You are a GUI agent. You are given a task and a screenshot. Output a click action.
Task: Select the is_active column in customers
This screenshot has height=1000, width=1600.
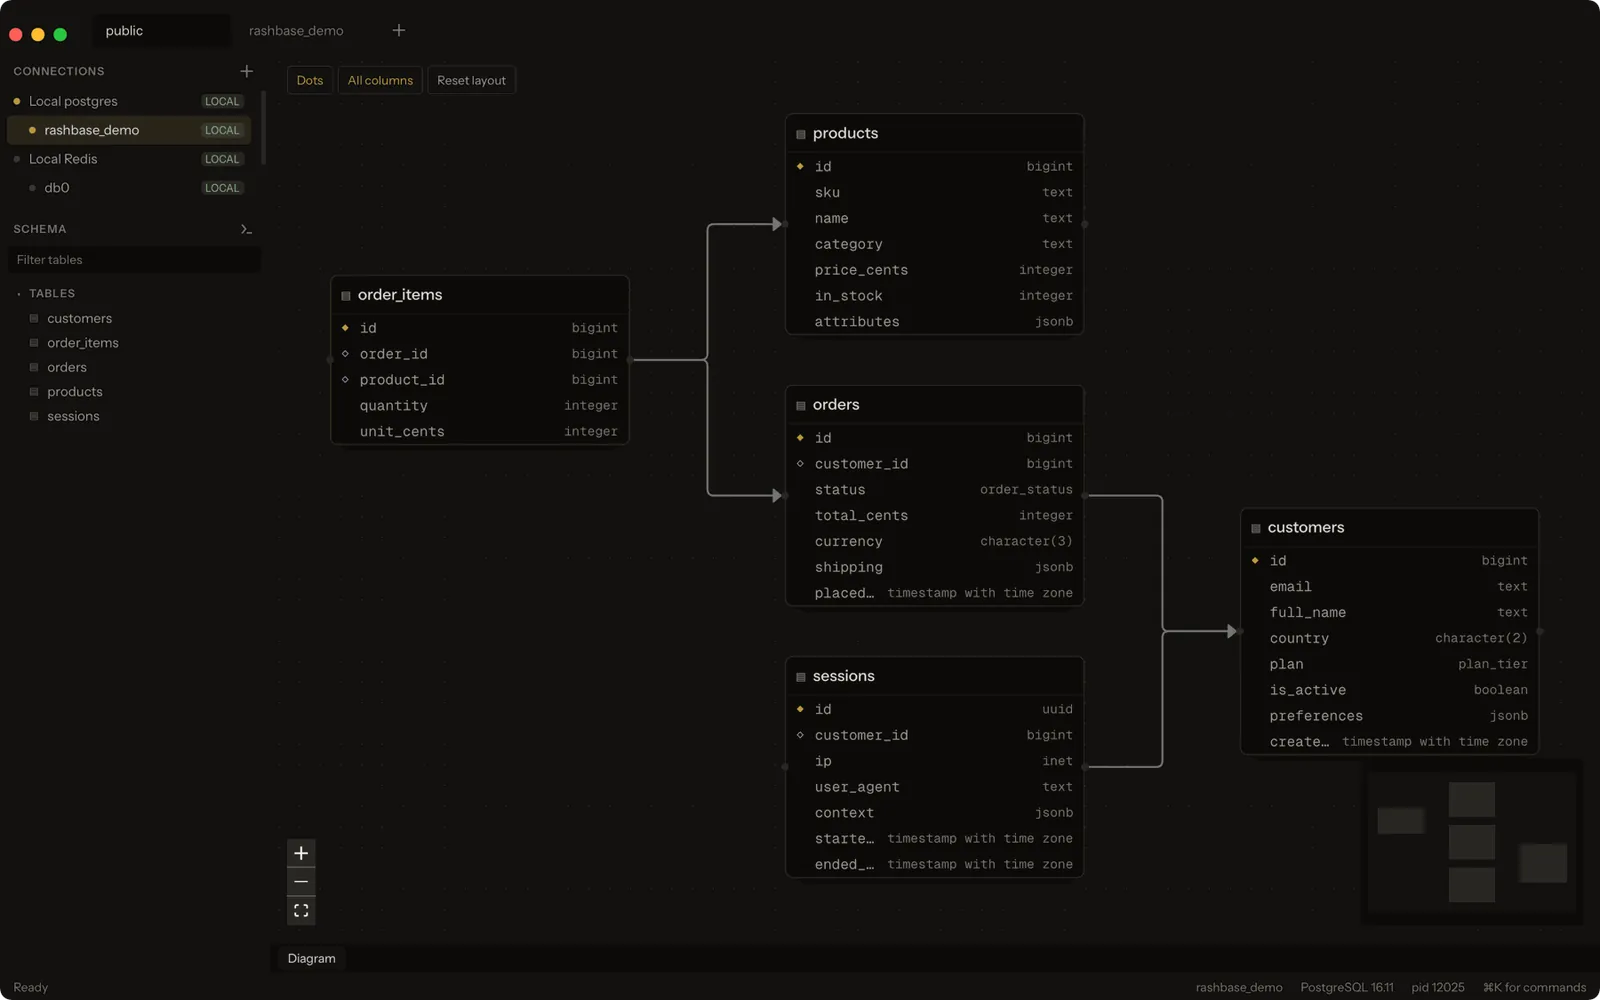click(1390, 690)
